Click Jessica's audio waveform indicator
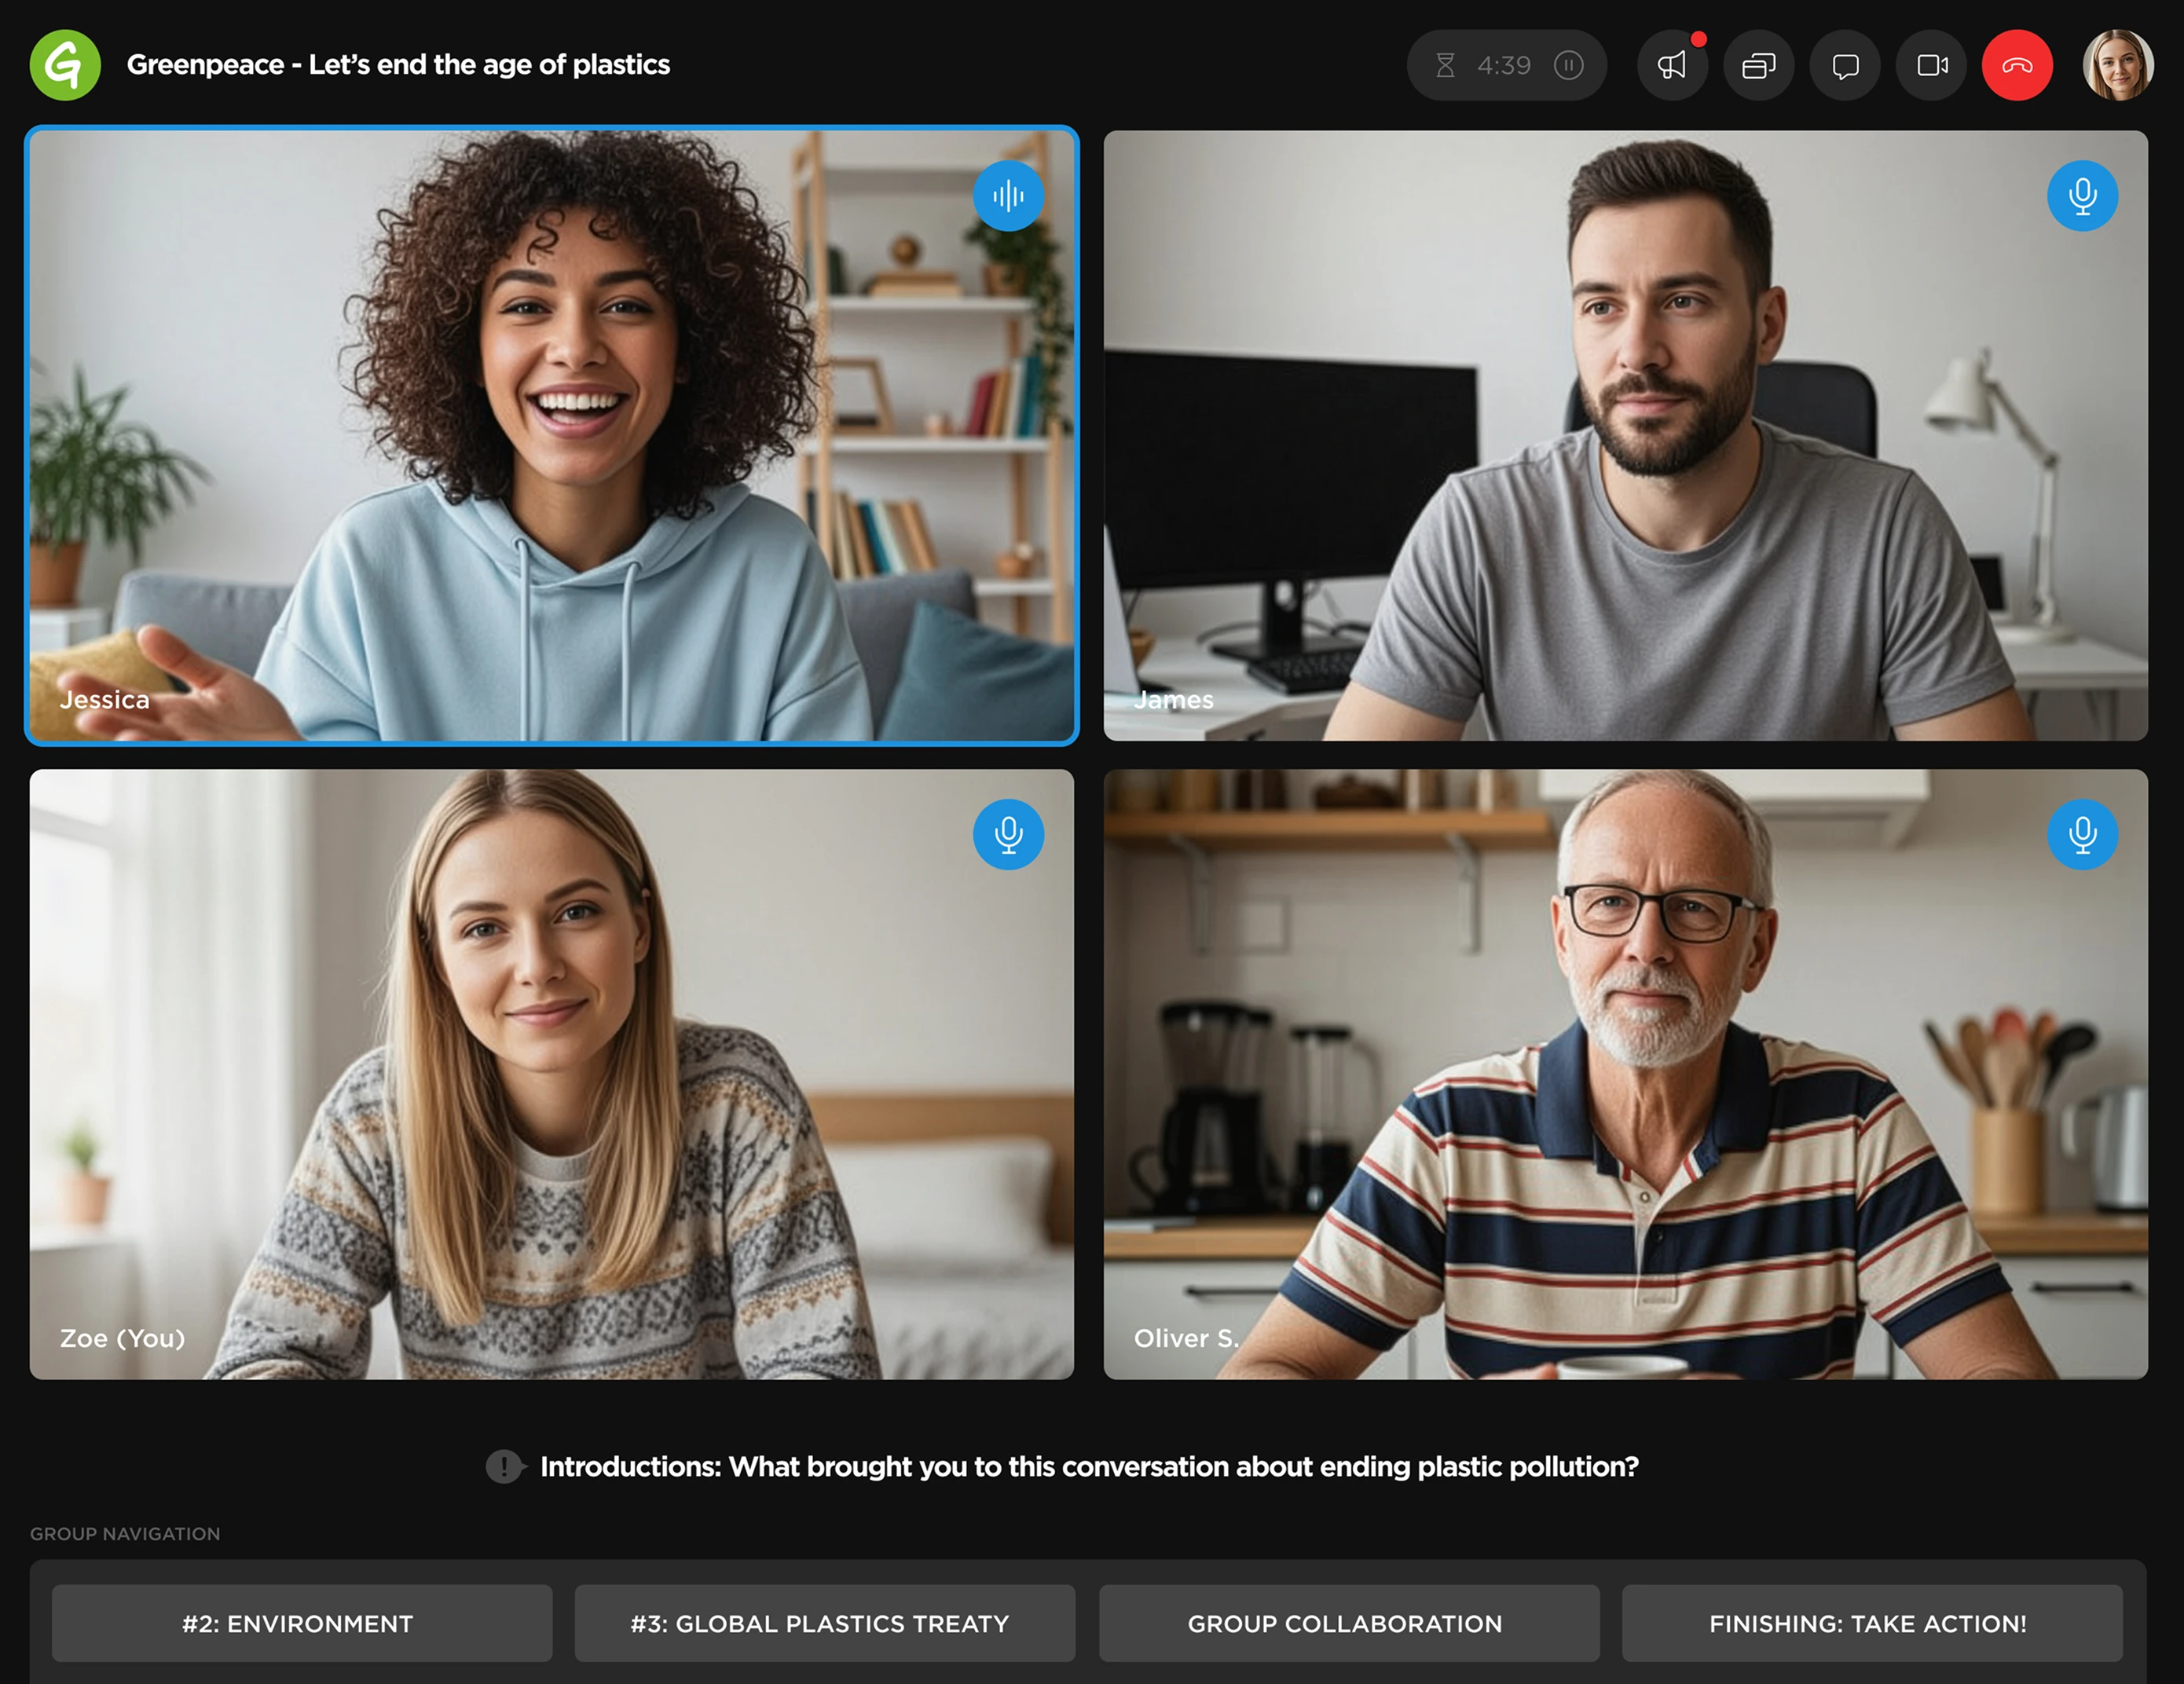2184x1684 pixels. pyautogui.click(x=1008, y=196)
